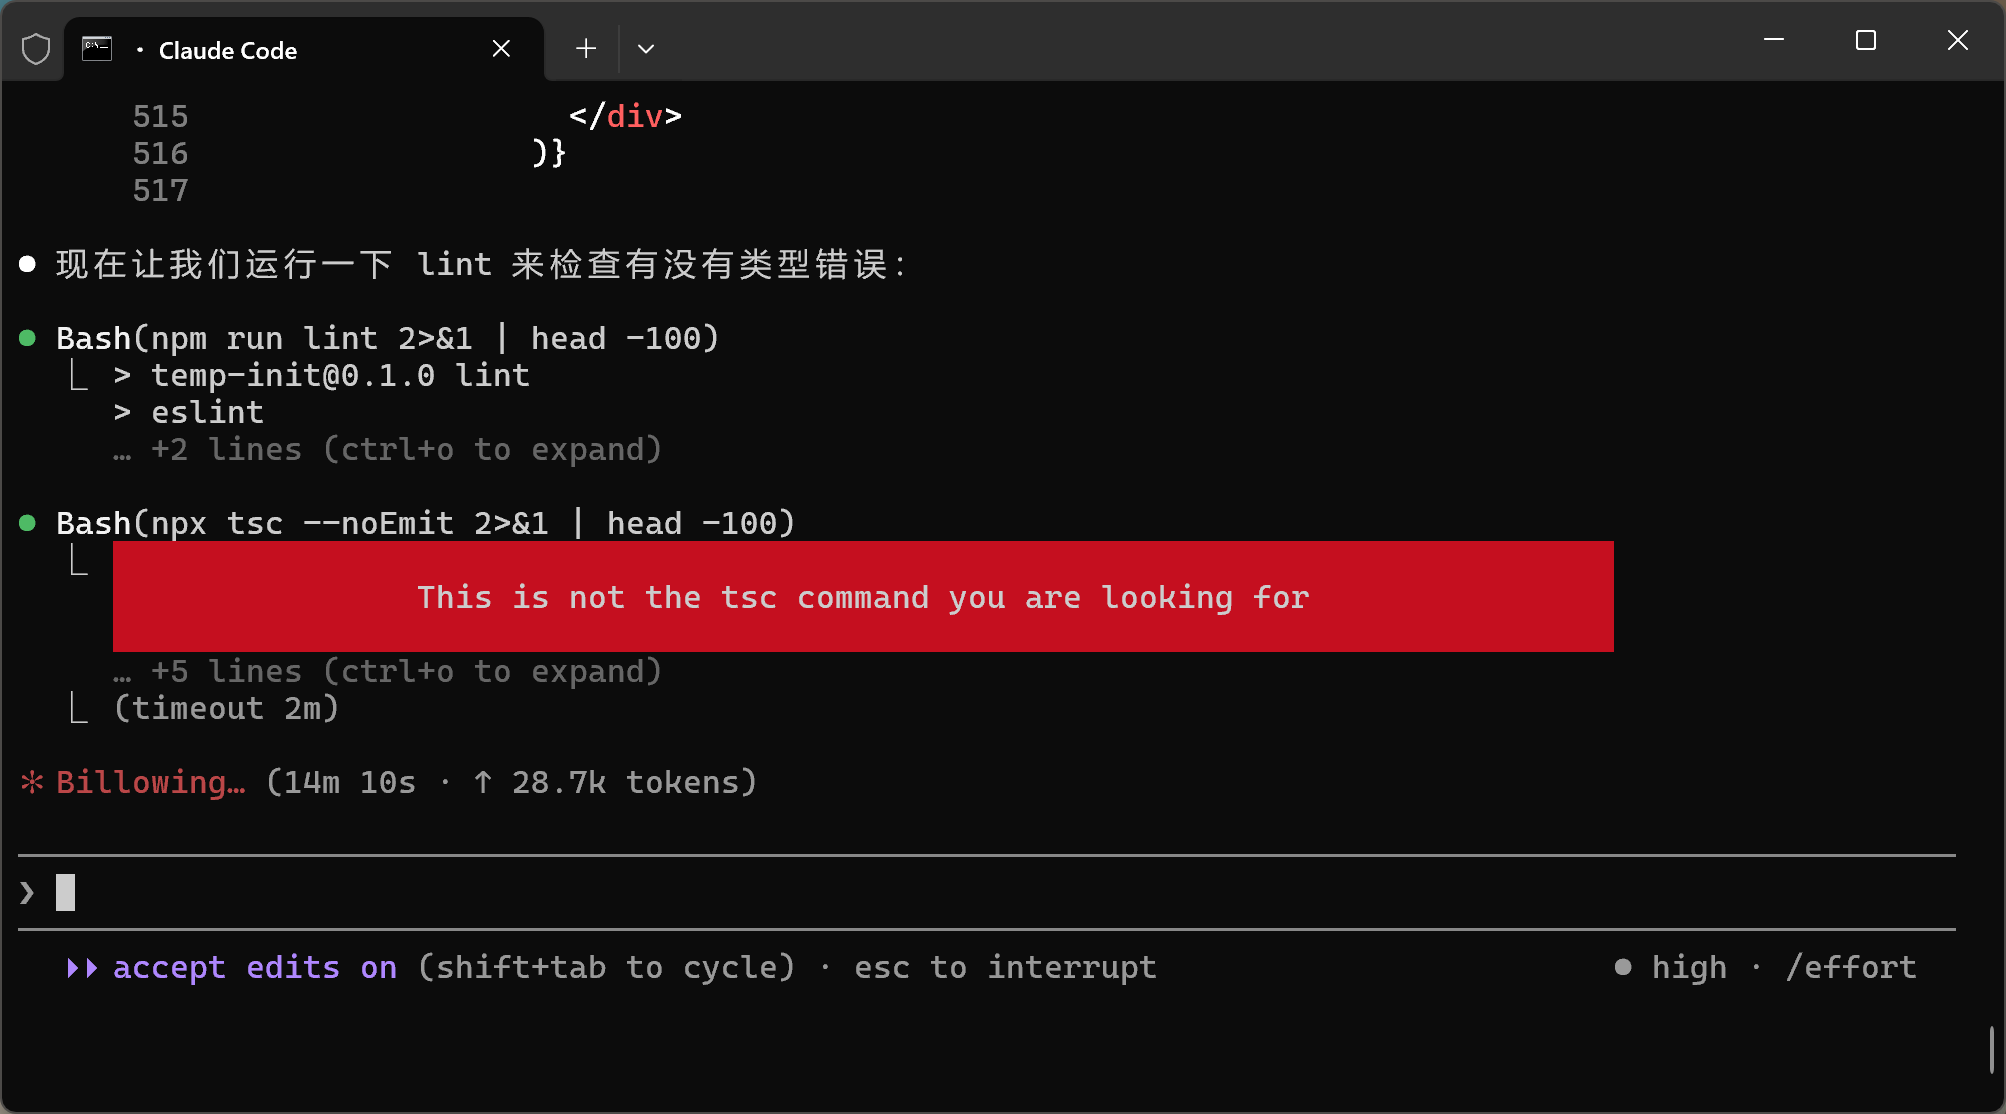
Task: Expand the hidden +2 lines output
Action: click(x=405, y=450)
